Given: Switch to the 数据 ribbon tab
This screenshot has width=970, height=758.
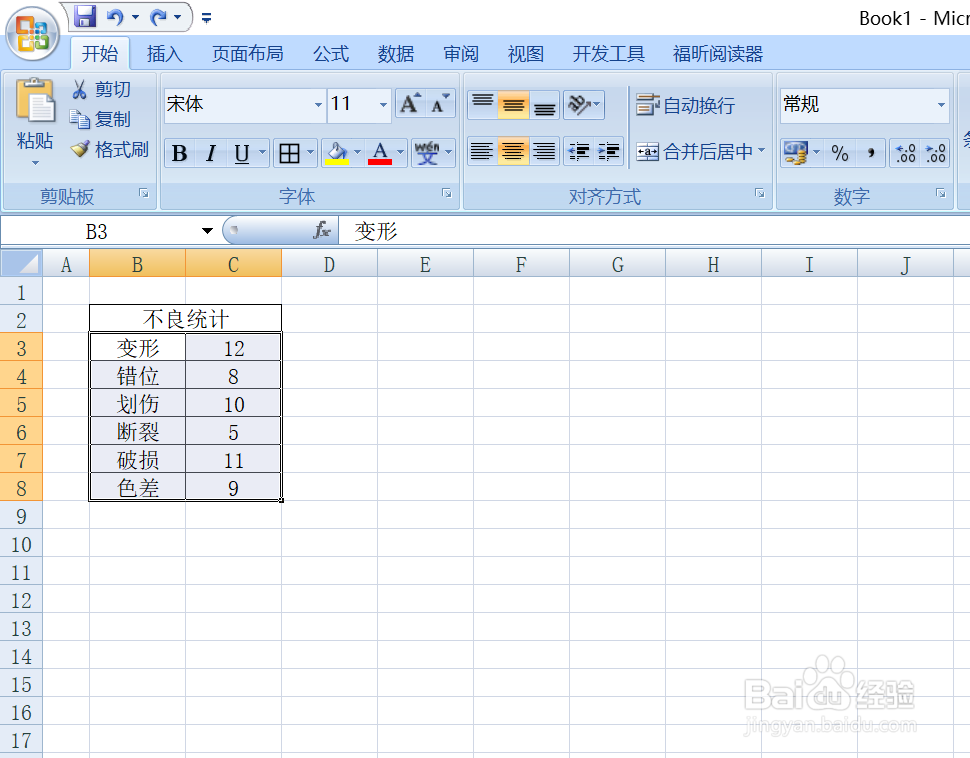Looking at the screenshot, I should click(395, 54).
